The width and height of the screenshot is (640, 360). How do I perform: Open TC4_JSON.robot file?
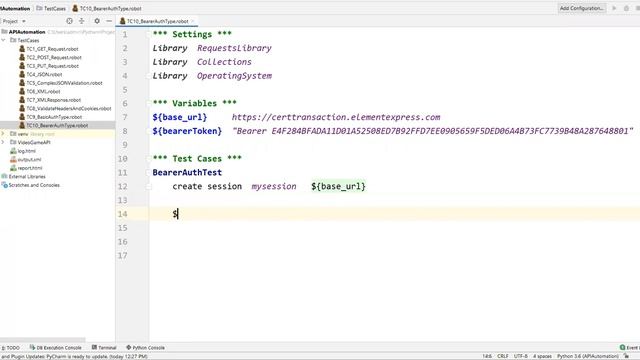tap(44, 74)
